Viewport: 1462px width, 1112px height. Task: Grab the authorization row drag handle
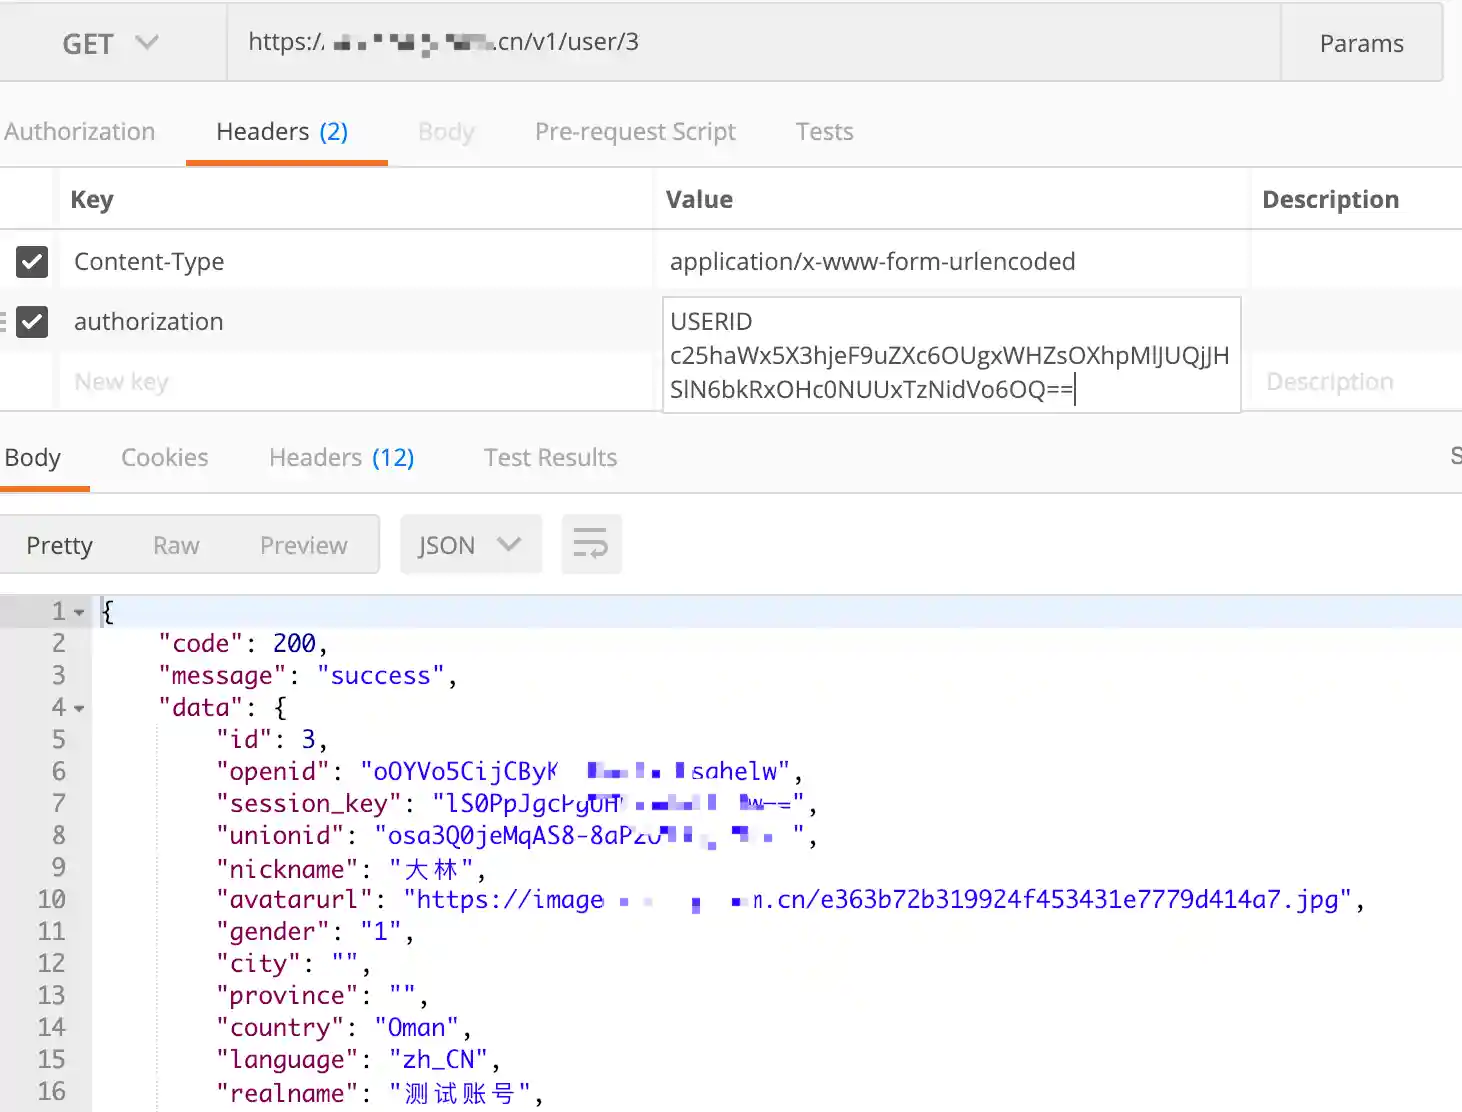(4, 321)
